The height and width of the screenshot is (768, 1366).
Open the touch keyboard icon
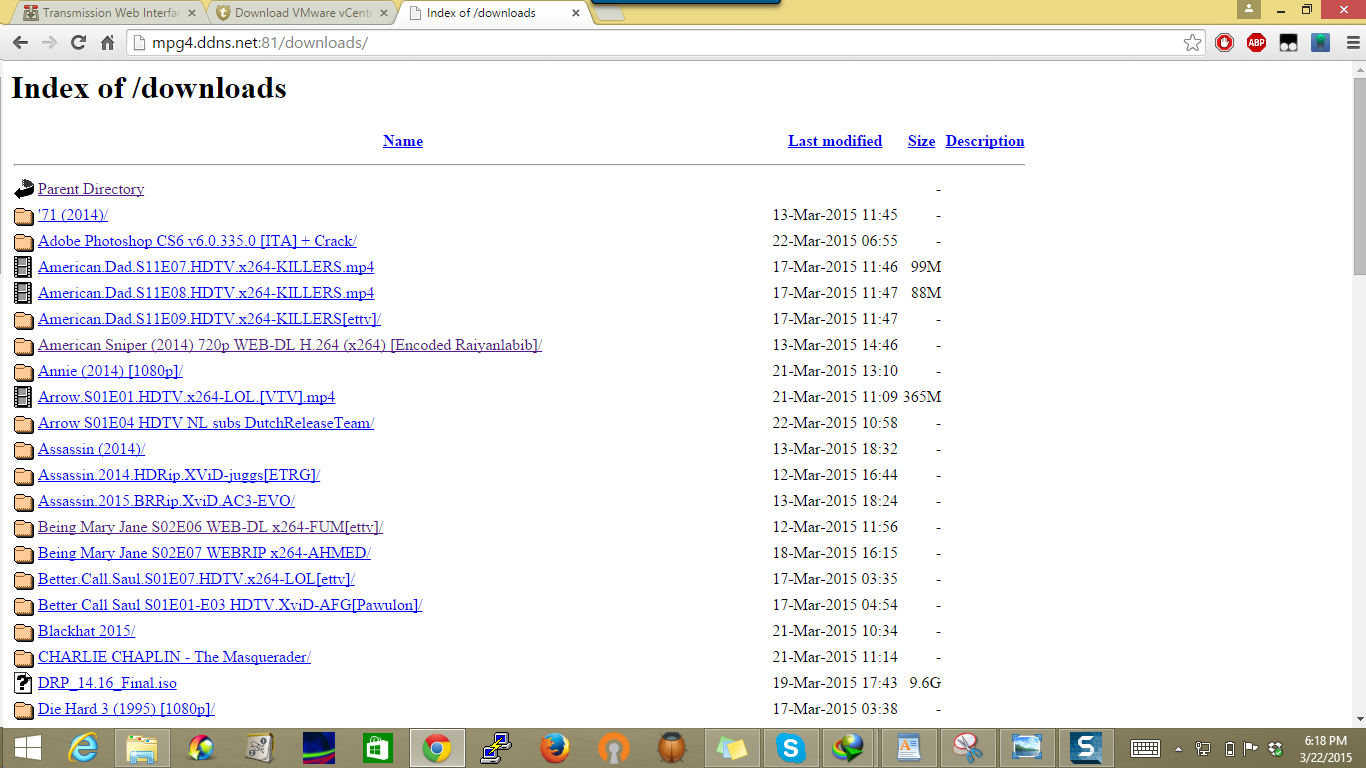(1145, 748)
